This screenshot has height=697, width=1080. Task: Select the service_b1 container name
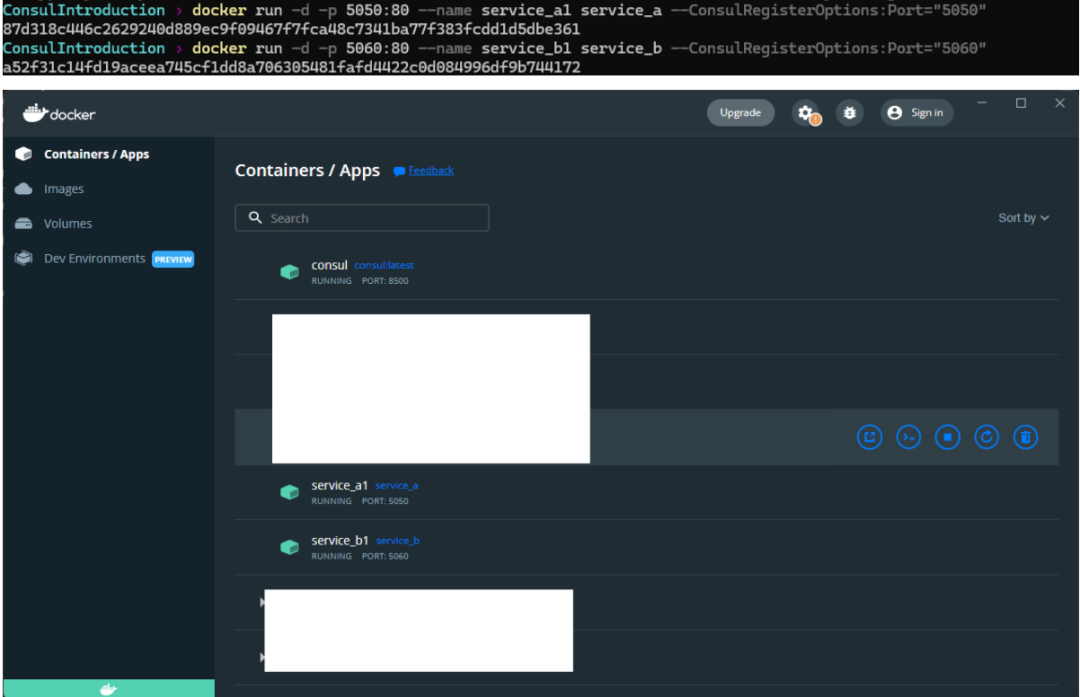point(340,541)
